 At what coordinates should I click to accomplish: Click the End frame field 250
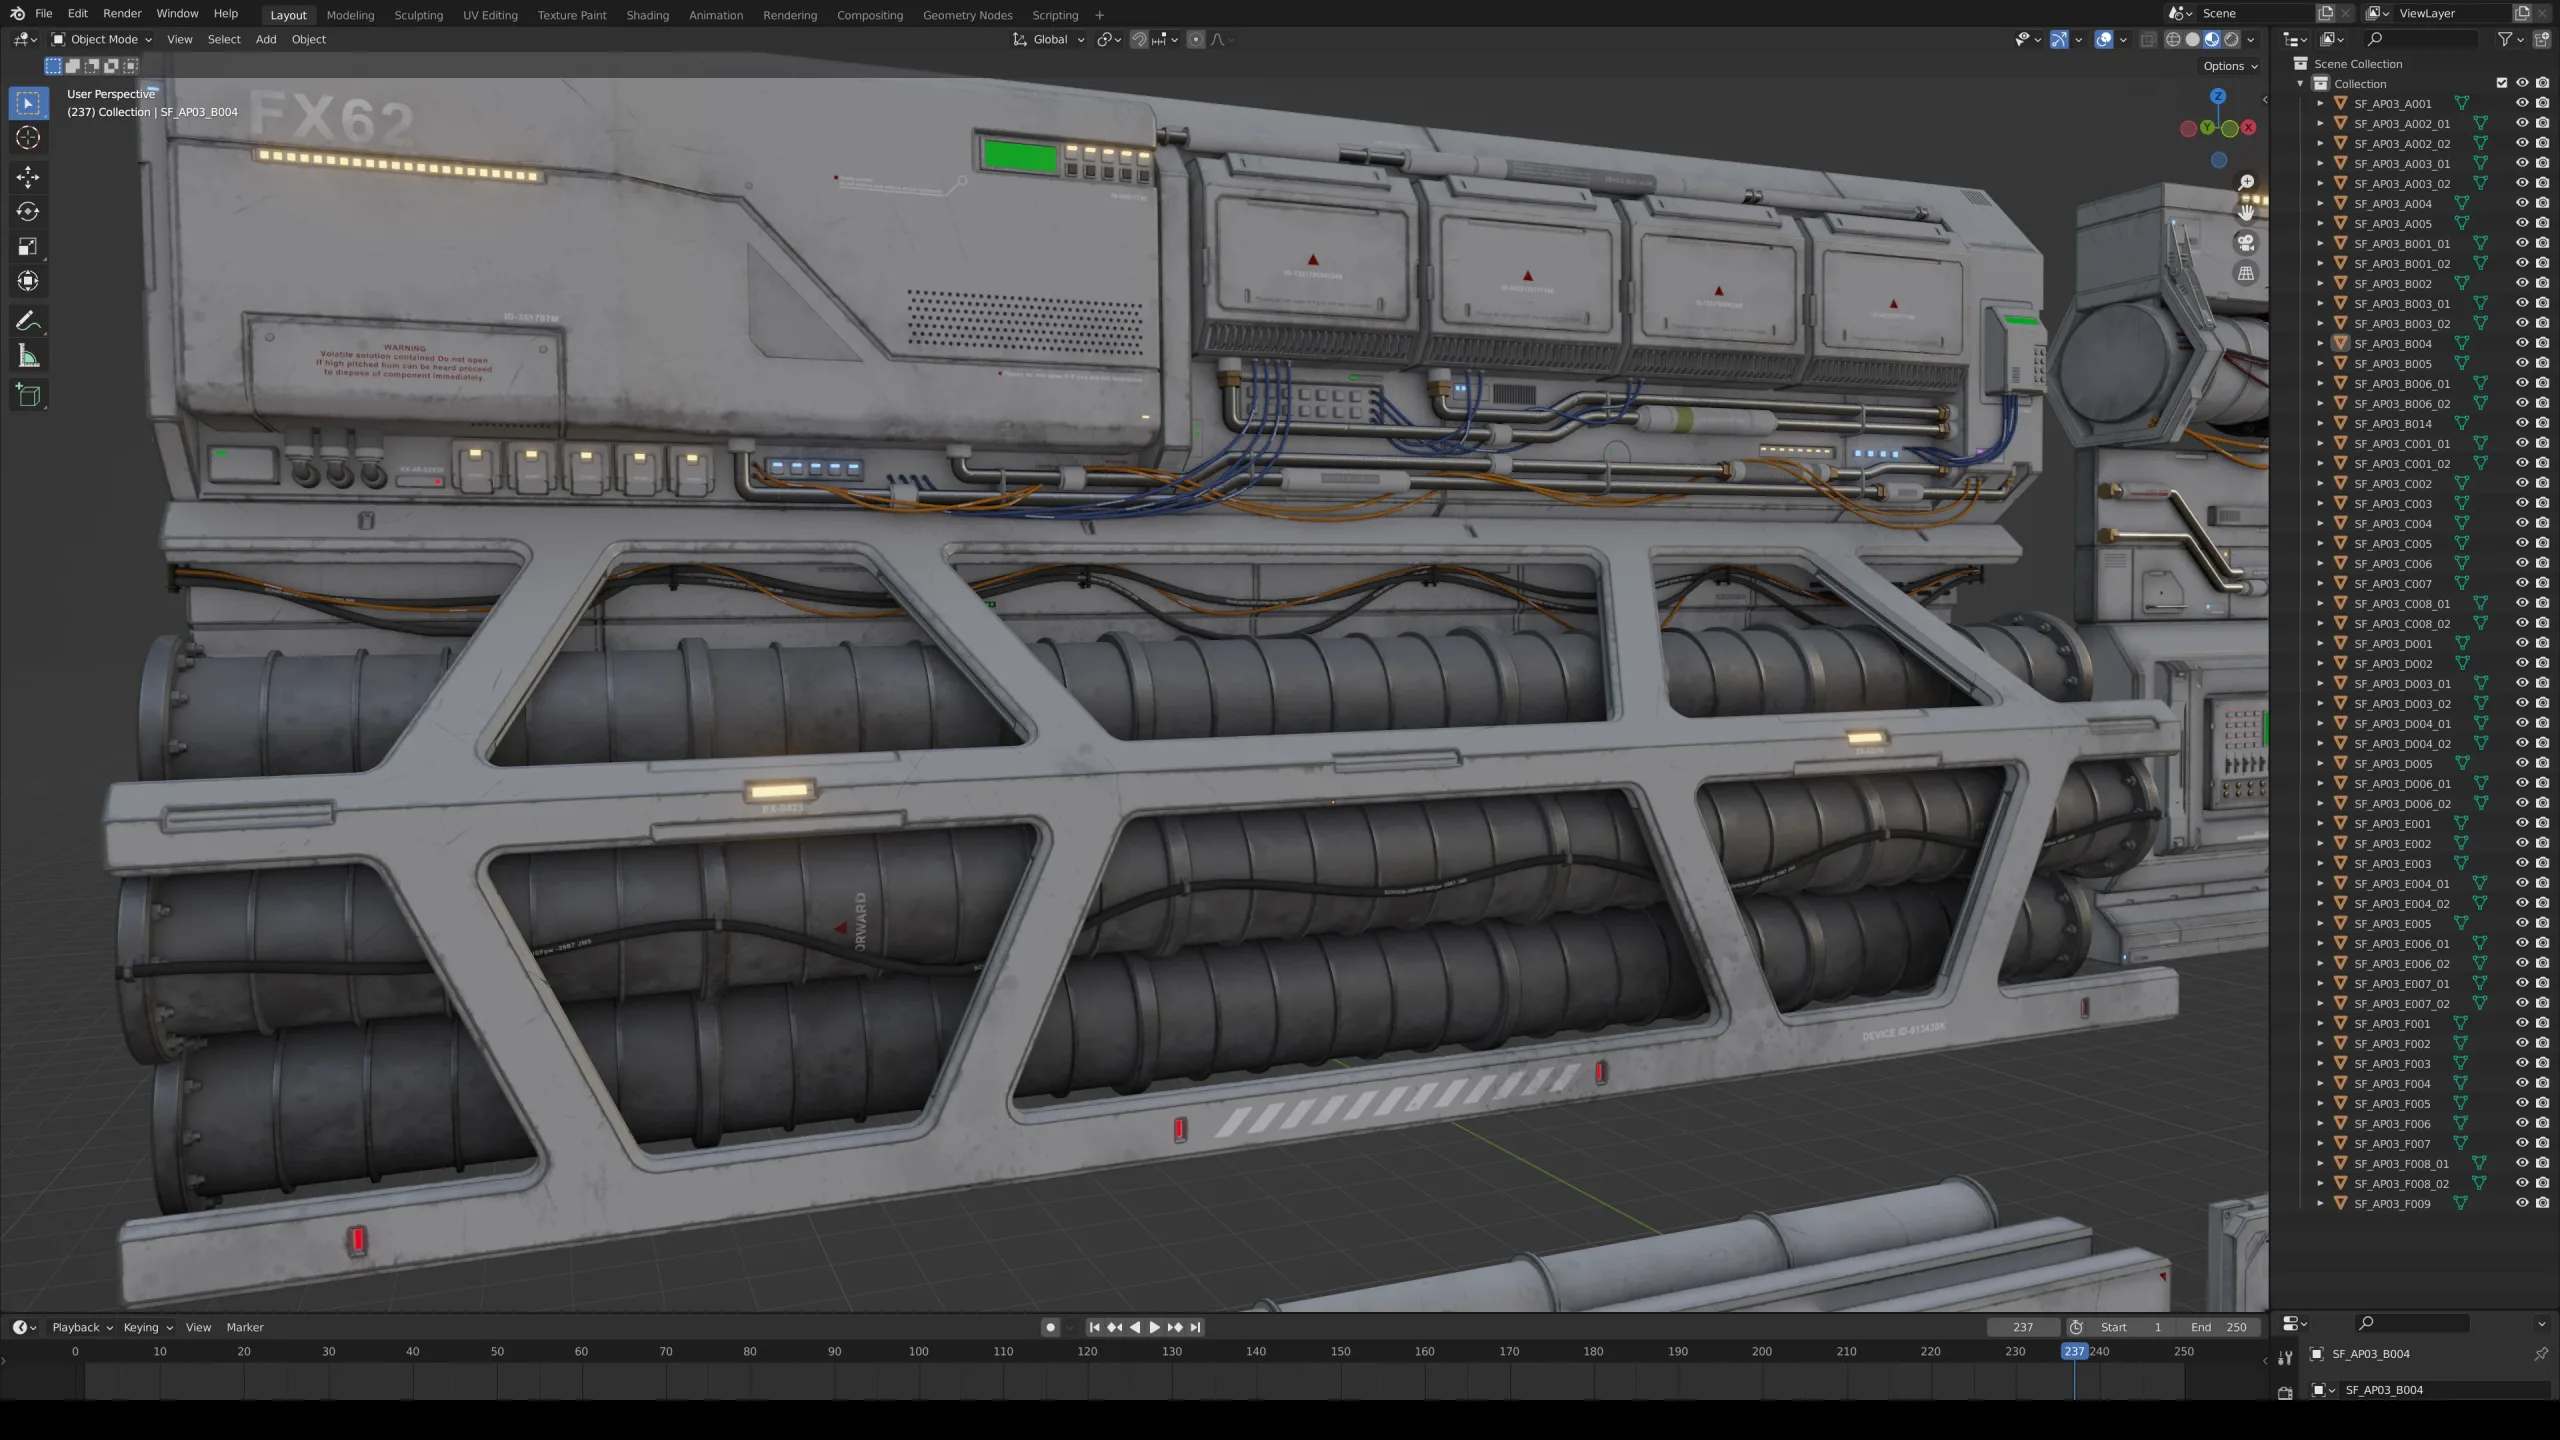[x=2219, y=1327]
